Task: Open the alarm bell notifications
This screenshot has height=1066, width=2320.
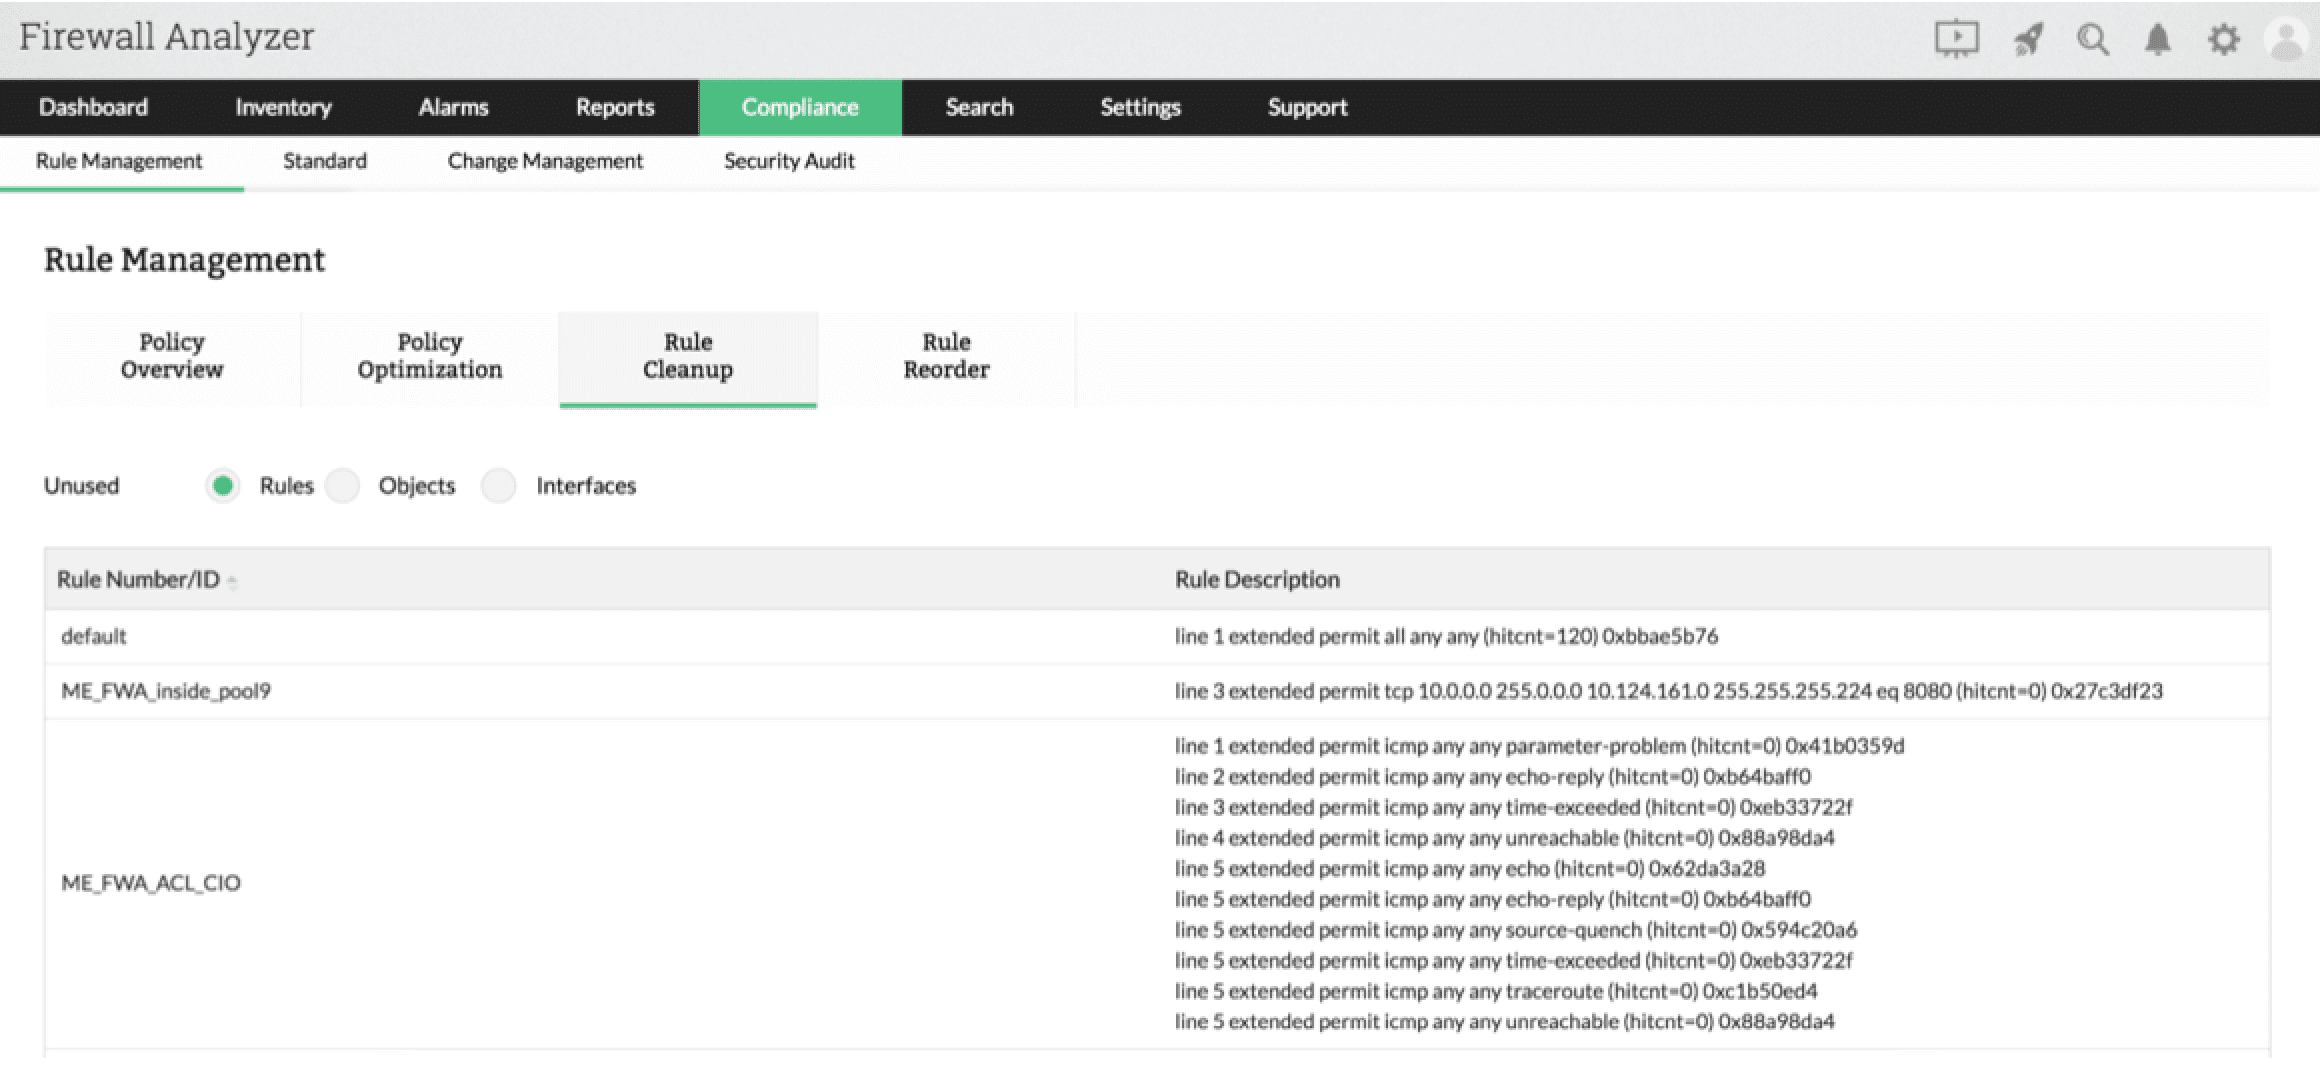Action: point(2158,39)
